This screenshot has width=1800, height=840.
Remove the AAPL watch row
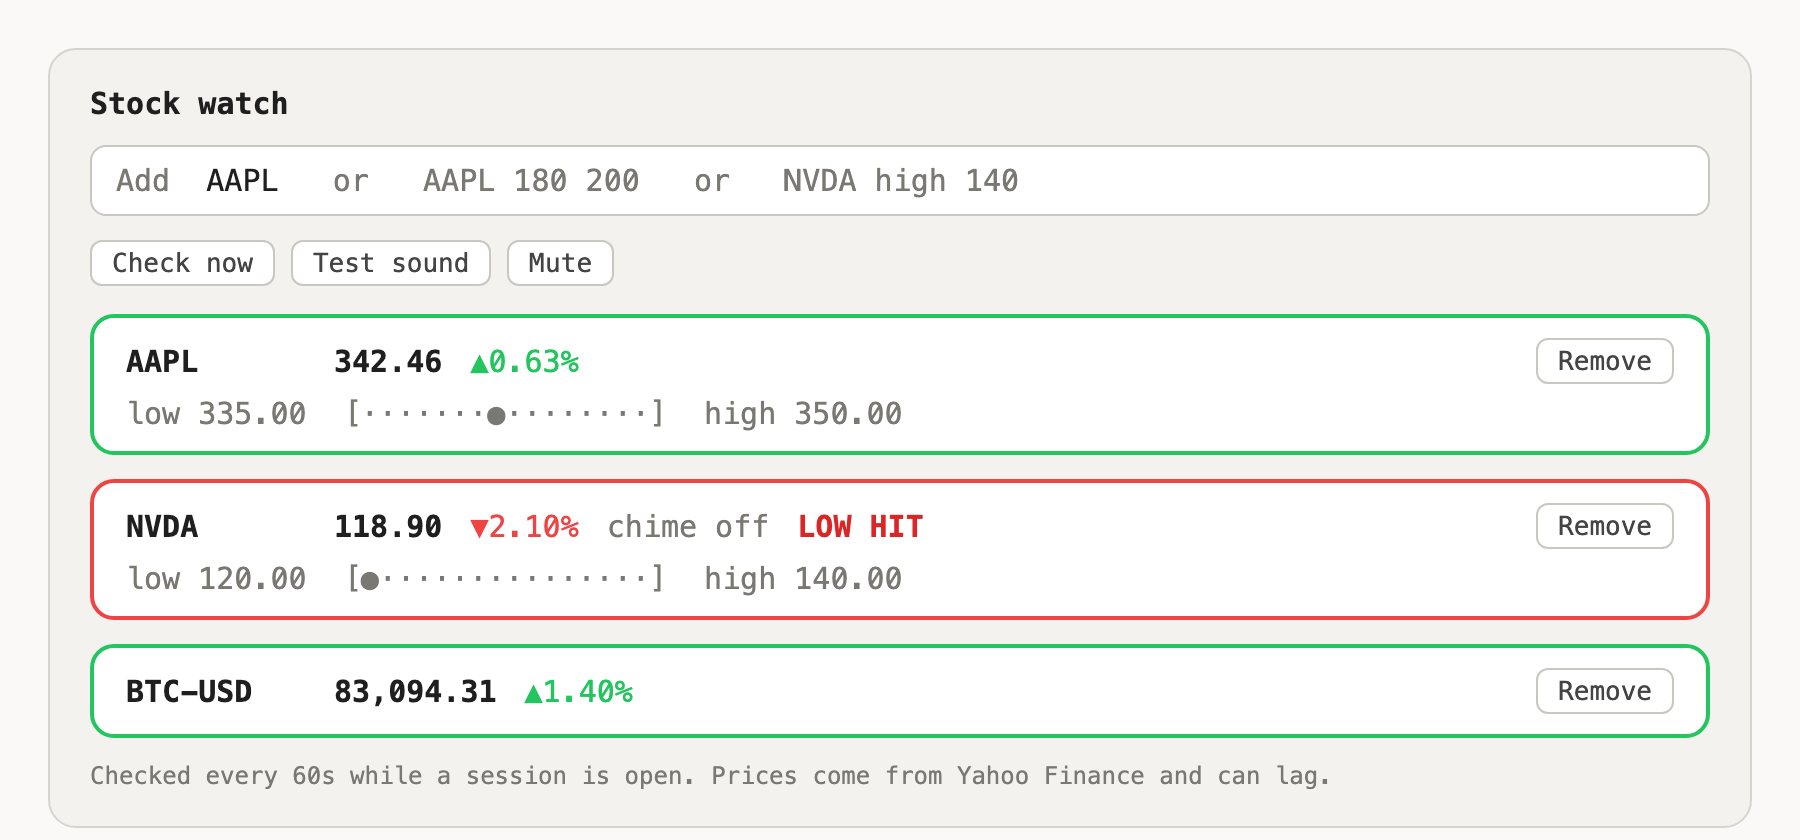pyautogui.click(x=1604, y=361)
